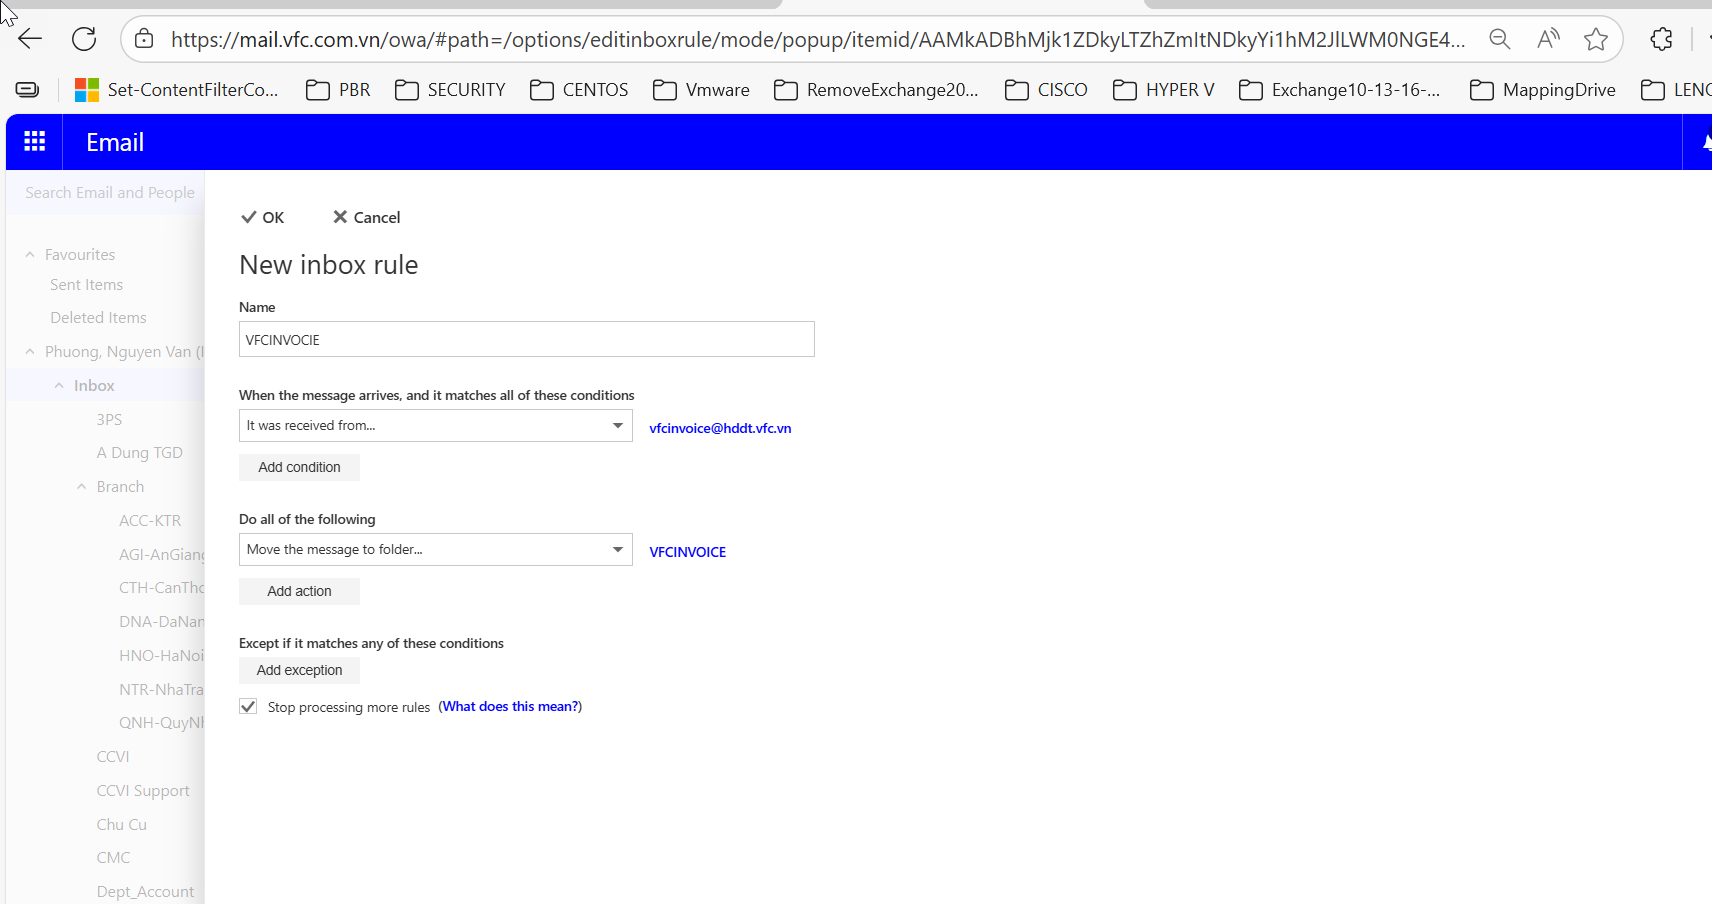Click the Add condition button
1712x904 pixels.
[299, 467]
